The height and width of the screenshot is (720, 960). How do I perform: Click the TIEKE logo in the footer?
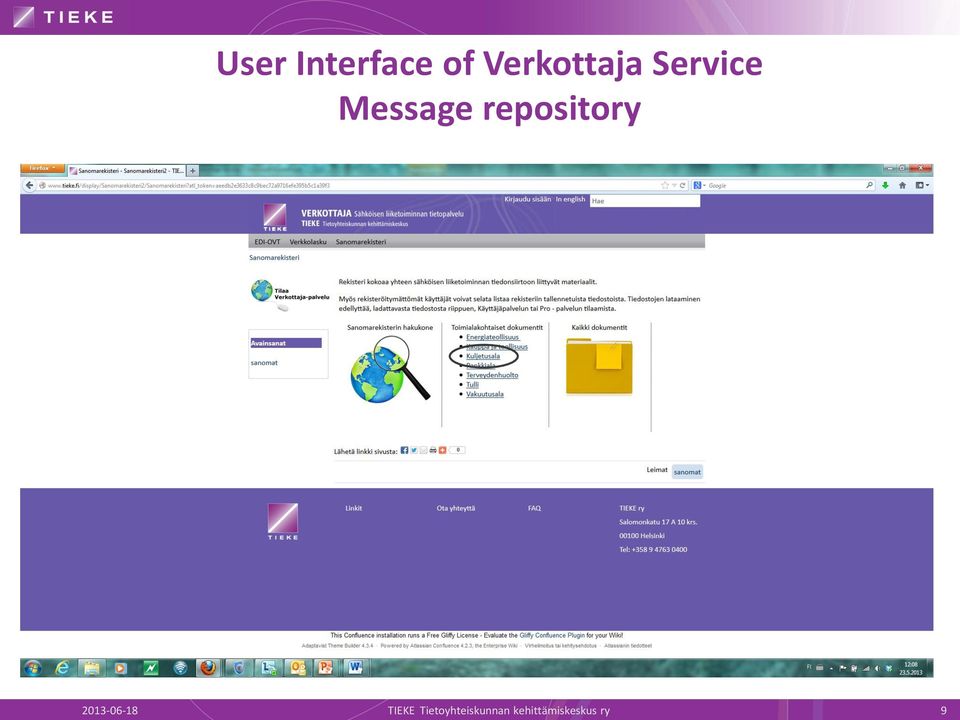point(283,521)
